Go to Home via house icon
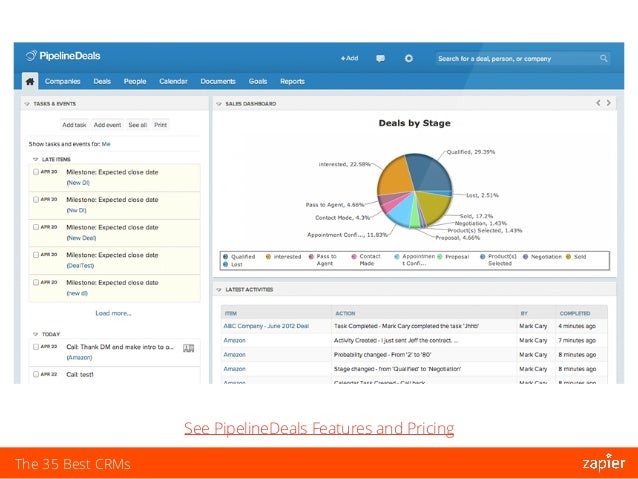This screenshot has height=479, width=638. (30, 81)
